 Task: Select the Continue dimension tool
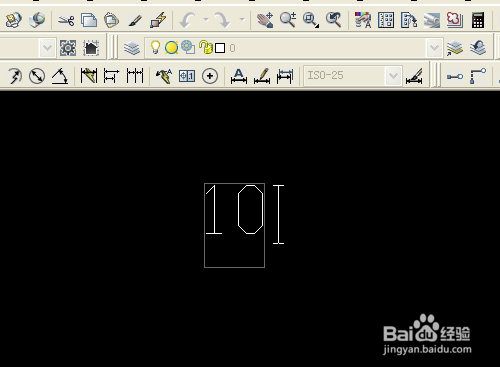click(135, 76)
